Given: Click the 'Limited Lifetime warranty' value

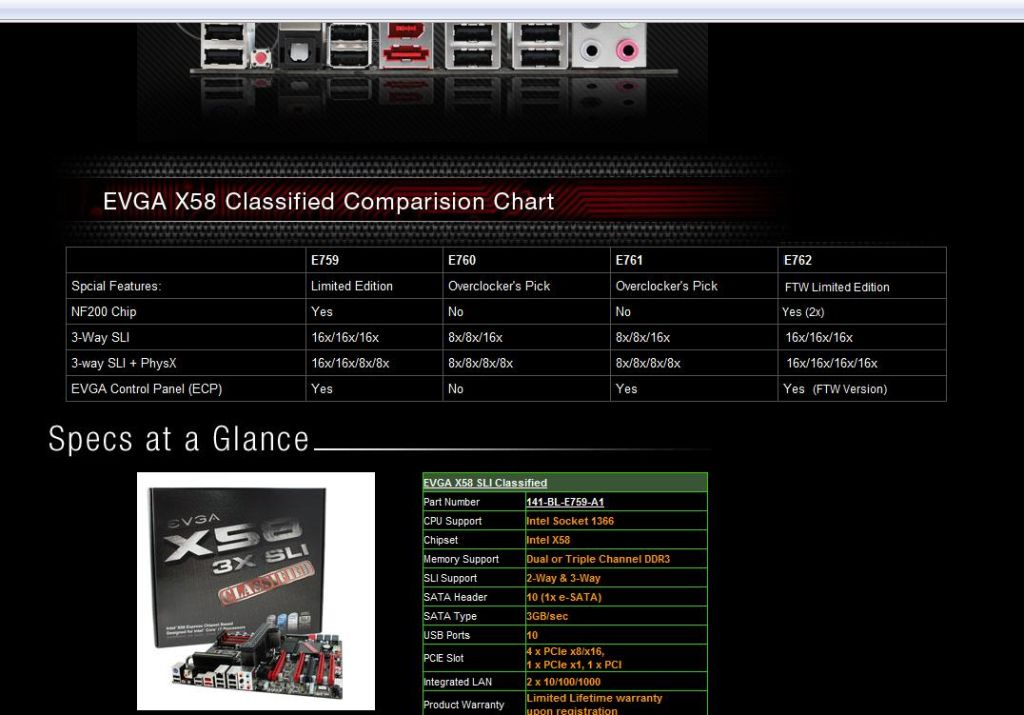Looking at the screenshot, I should click(x=594, y=698).
